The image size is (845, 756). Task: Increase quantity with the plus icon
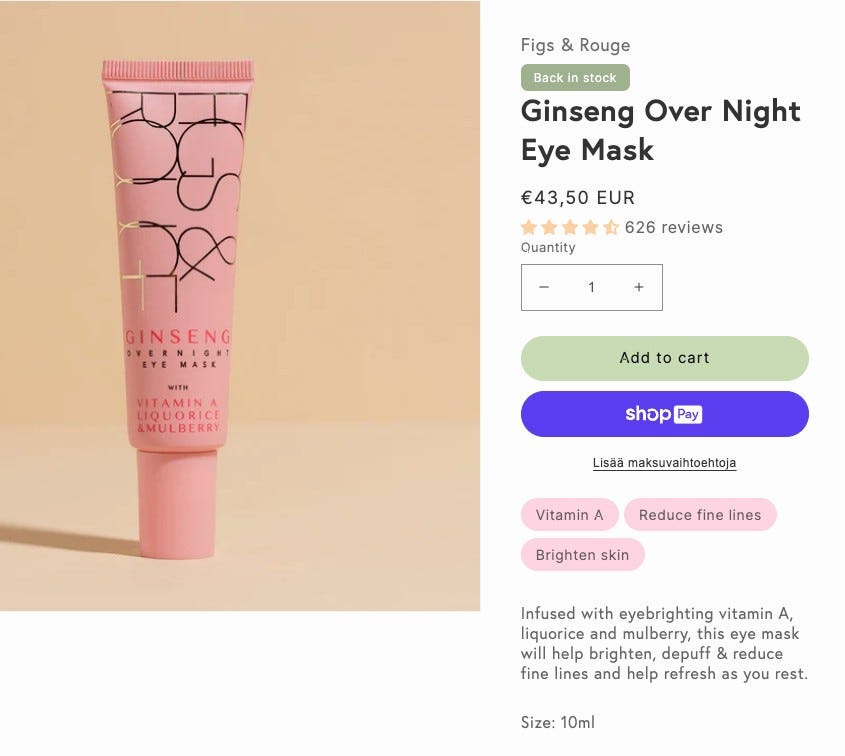(x=639, y=288)
